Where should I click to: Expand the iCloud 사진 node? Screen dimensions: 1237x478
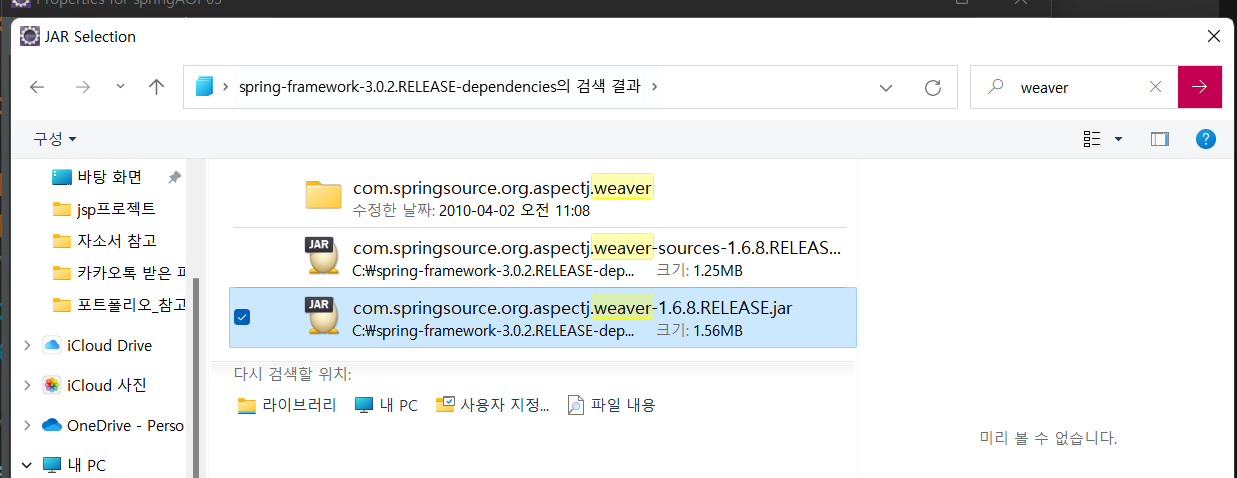pyautogui.click(x=26, y=385)
